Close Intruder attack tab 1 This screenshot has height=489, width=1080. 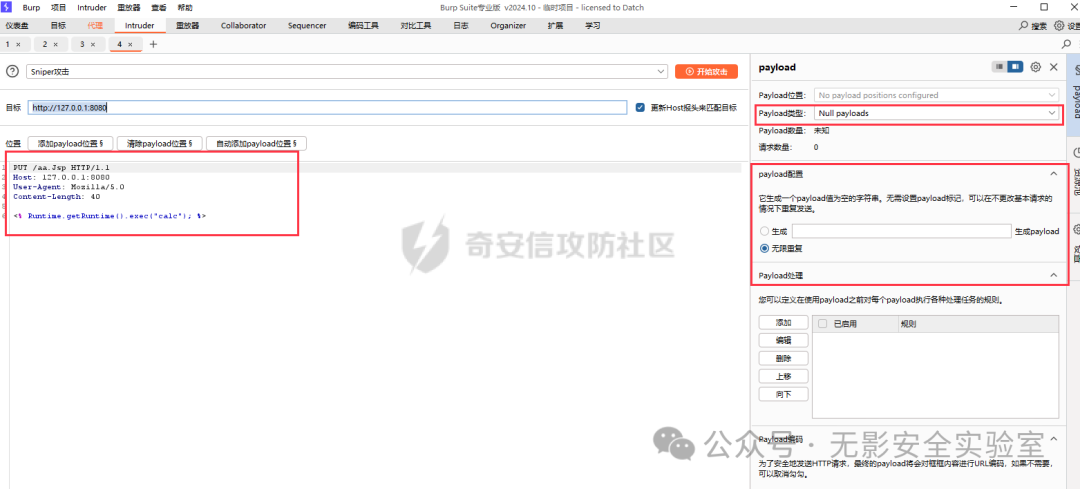[18, 44]
